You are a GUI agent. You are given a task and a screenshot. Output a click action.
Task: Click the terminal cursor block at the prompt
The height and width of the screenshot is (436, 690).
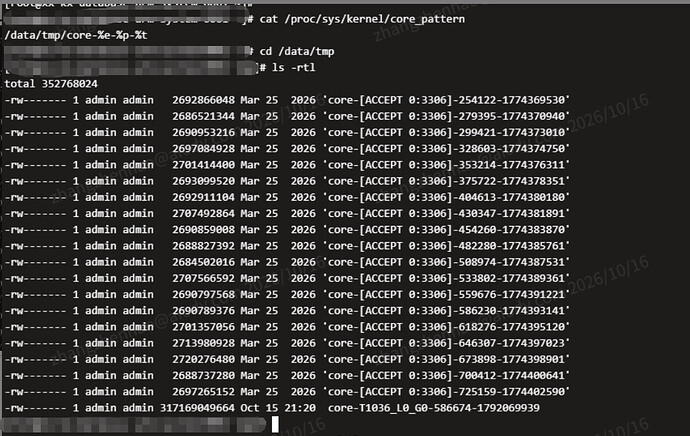click(275, 424)
